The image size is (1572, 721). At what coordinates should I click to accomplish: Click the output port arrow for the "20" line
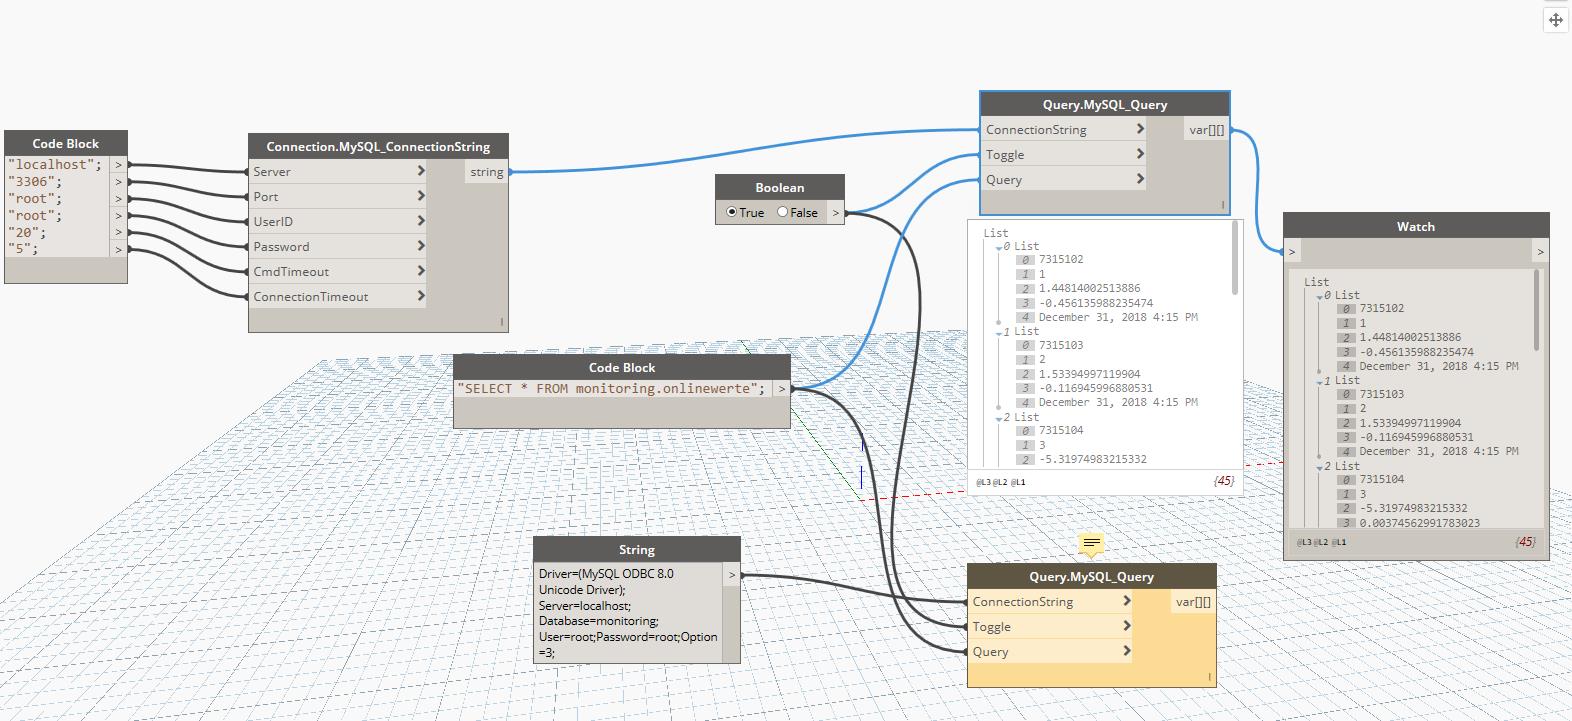coord(119,232)
